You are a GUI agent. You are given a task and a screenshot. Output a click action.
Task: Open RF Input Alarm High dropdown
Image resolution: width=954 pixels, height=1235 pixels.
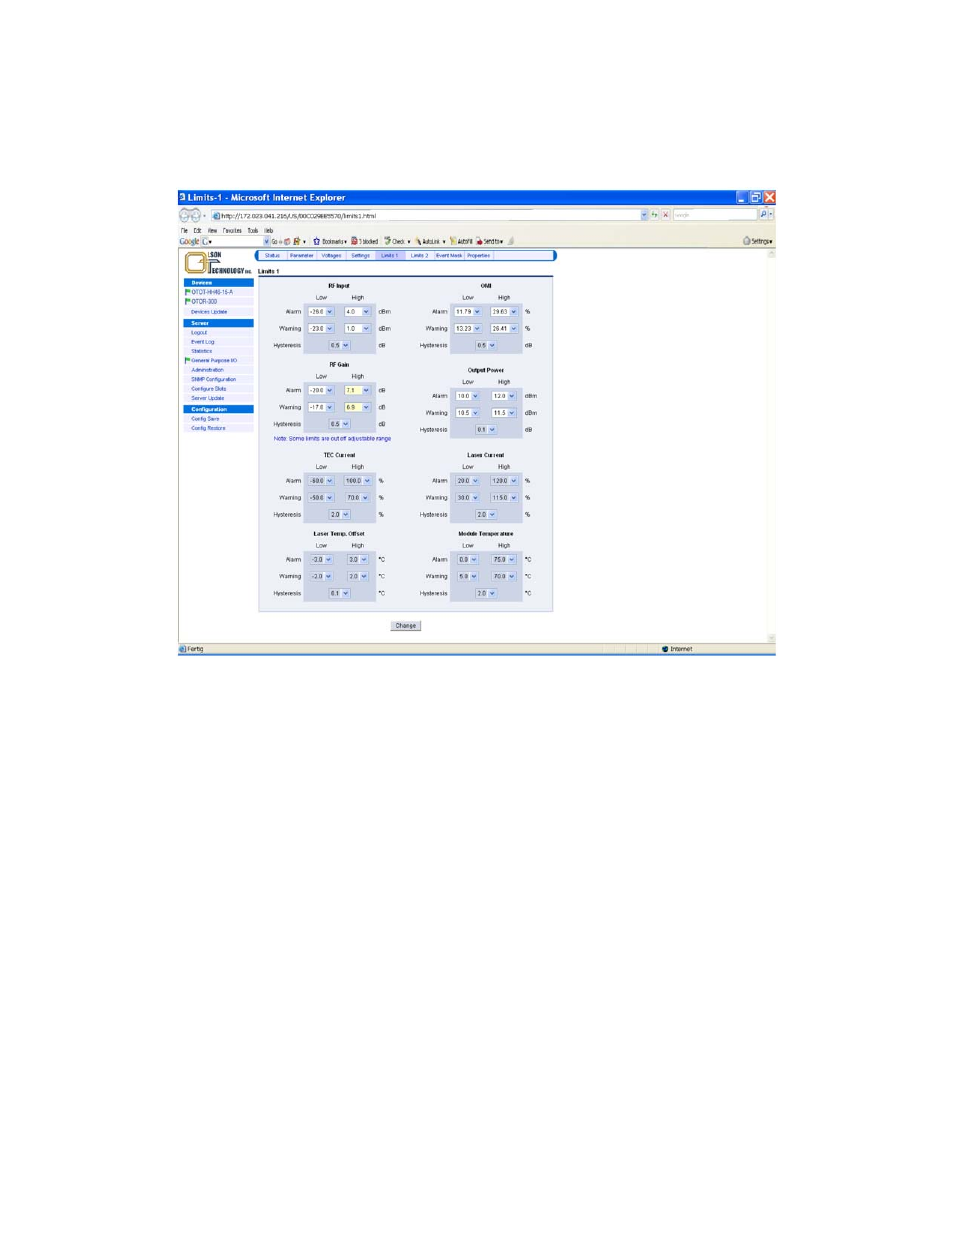point(357,312)
